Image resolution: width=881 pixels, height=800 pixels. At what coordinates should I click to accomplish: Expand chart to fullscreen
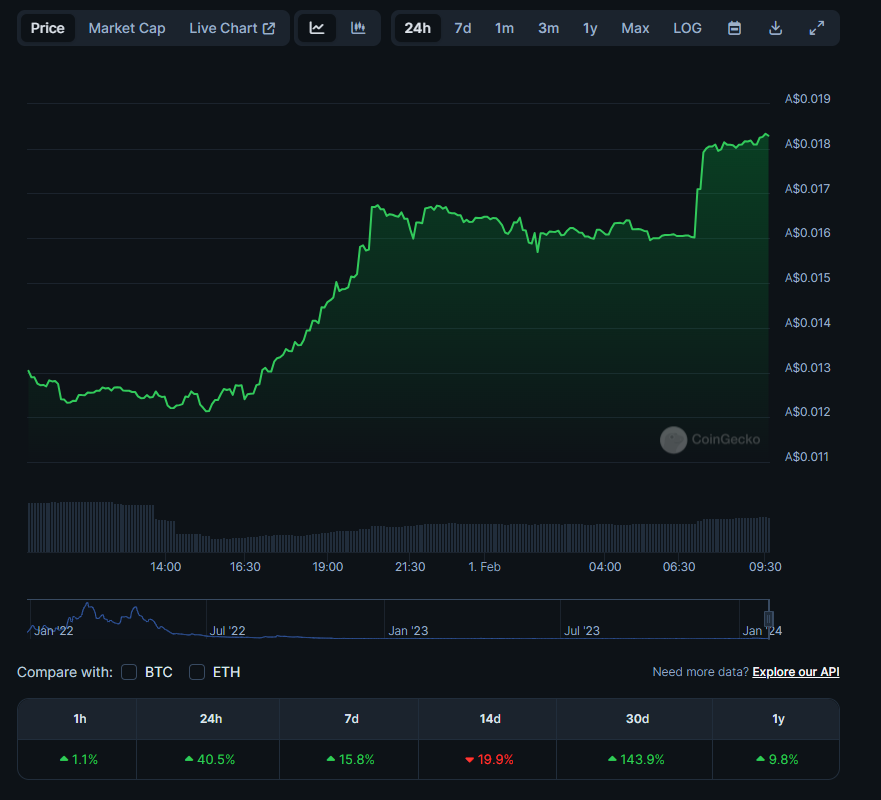click(x=816, y=28)
